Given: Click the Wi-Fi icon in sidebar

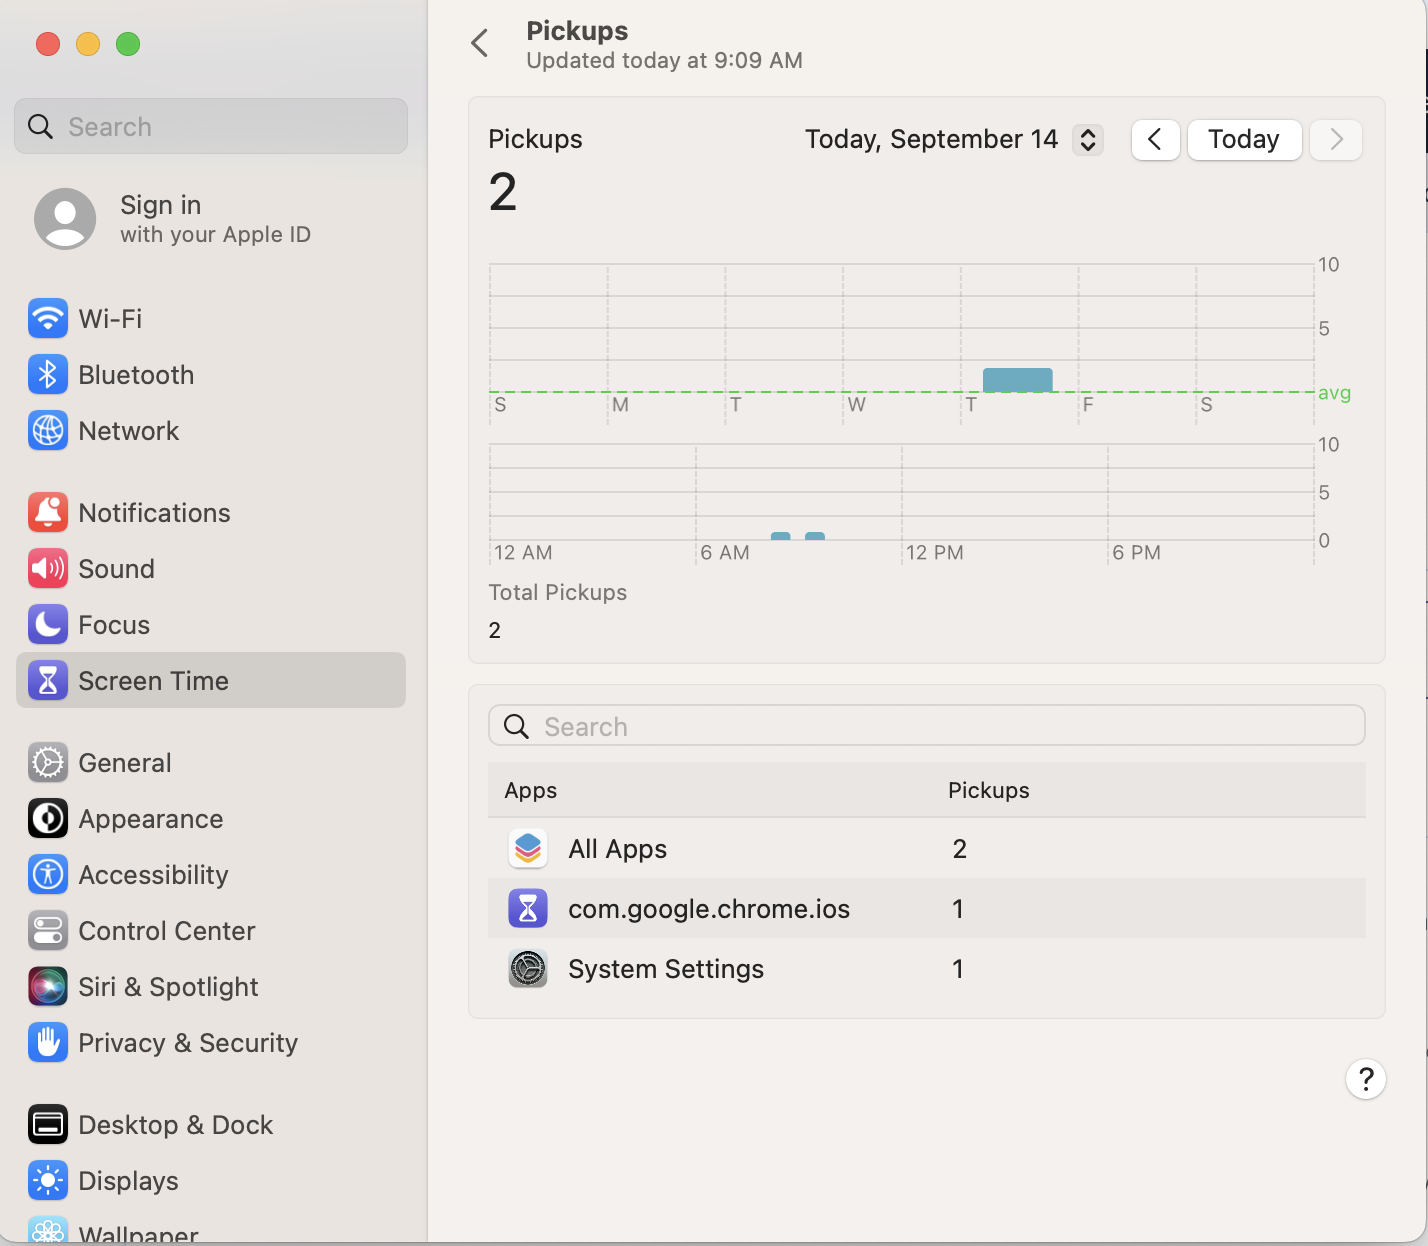Looking at the screenshot, I should coord(48,319).
